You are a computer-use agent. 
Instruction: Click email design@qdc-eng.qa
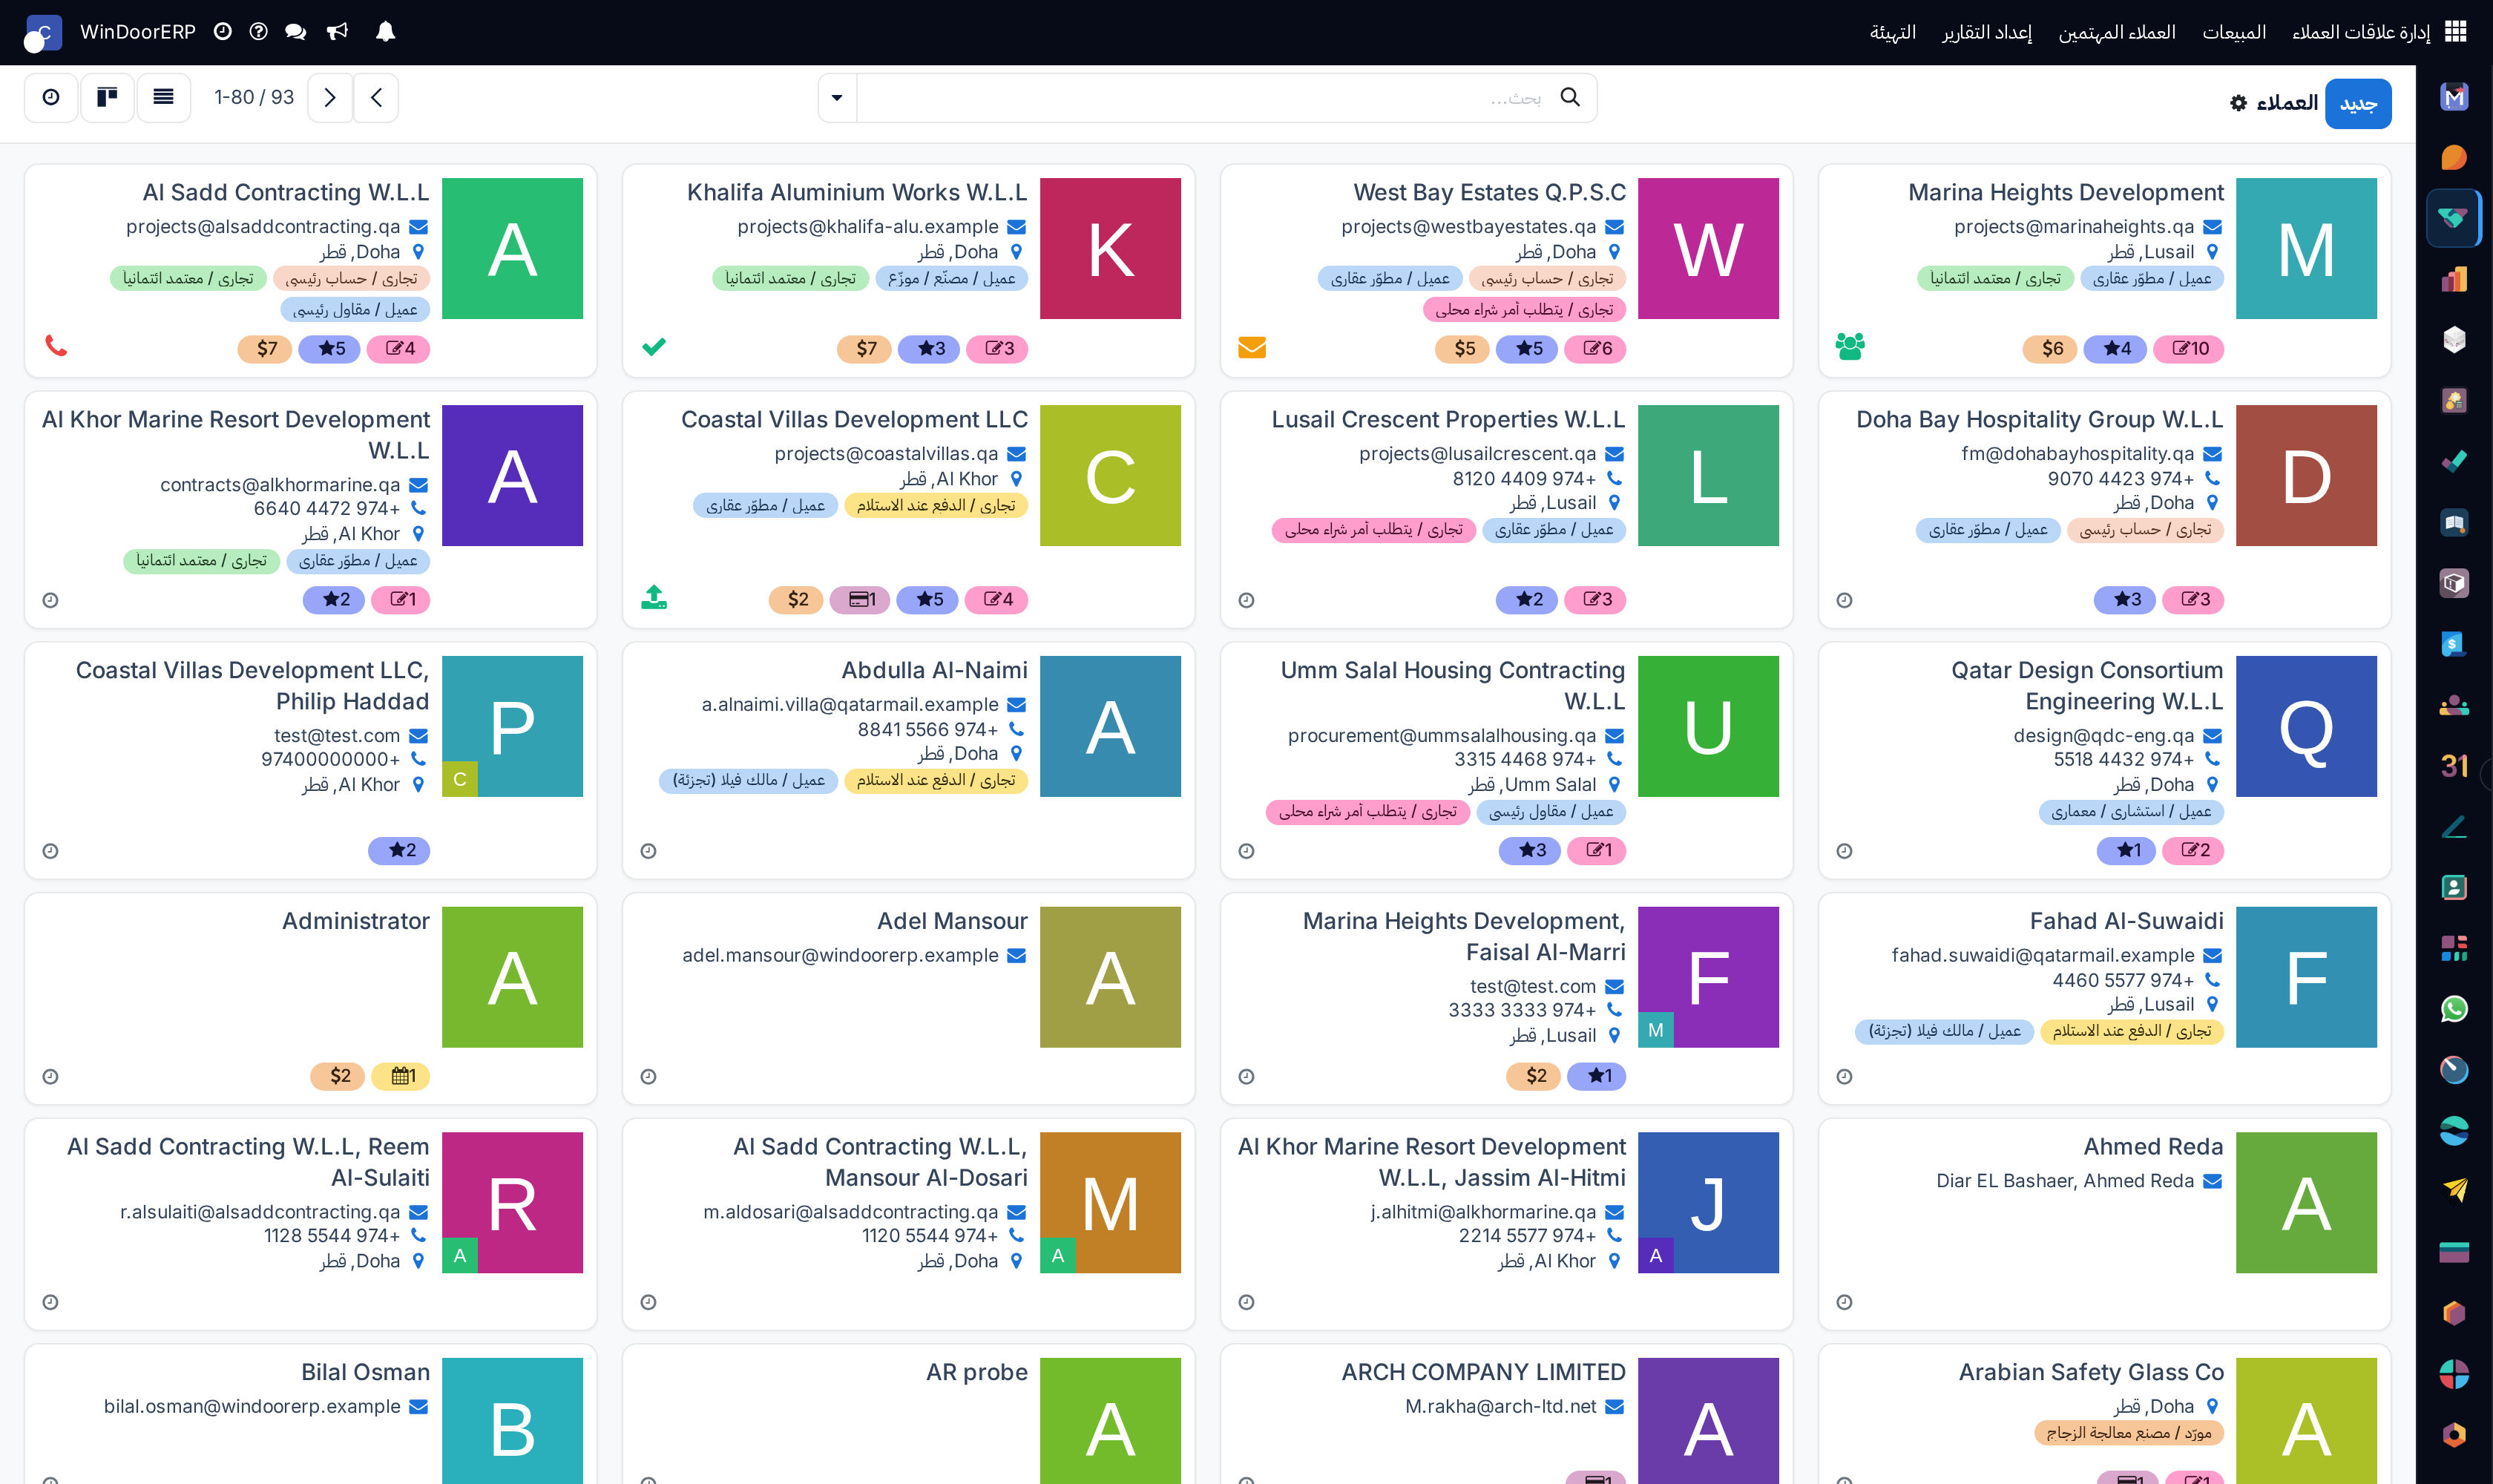point(2103,736)
